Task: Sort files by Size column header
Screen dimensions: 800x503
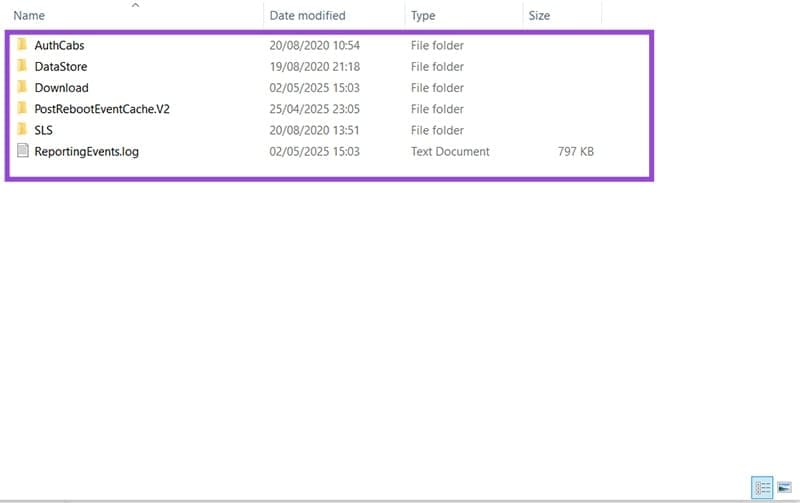Action: point(539,16)
